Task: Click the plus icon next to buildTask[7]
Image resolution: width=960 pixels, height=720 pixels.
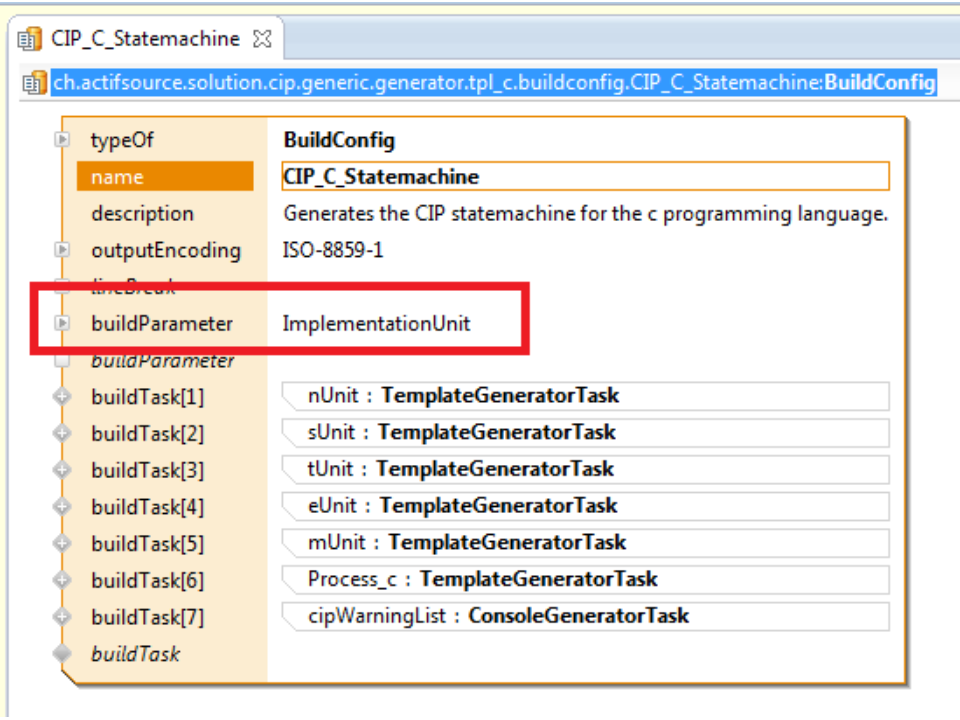Action: click(62, 617)
